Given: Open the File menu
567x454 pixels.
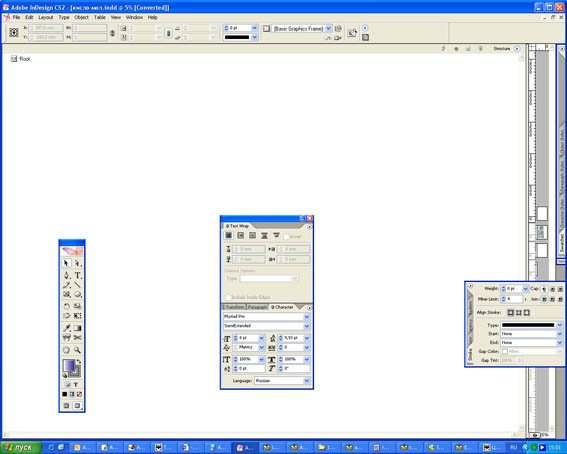Looking at the screenshot, I should (16, 17).
